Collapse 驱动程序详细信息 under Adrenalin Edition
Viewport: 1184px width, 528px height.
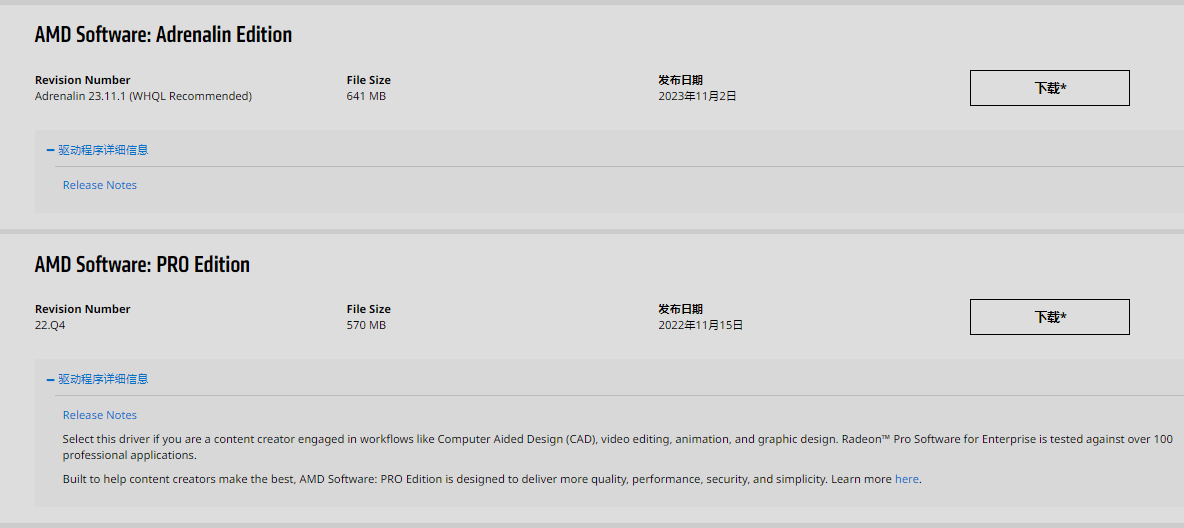coord(103,150)
